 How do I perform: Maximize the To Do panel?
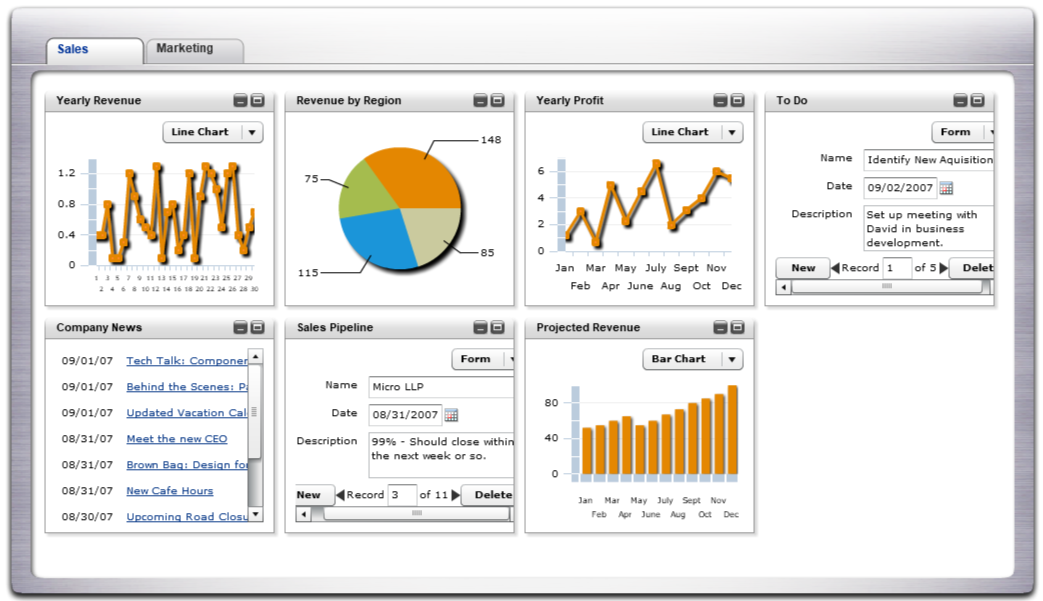977,100
